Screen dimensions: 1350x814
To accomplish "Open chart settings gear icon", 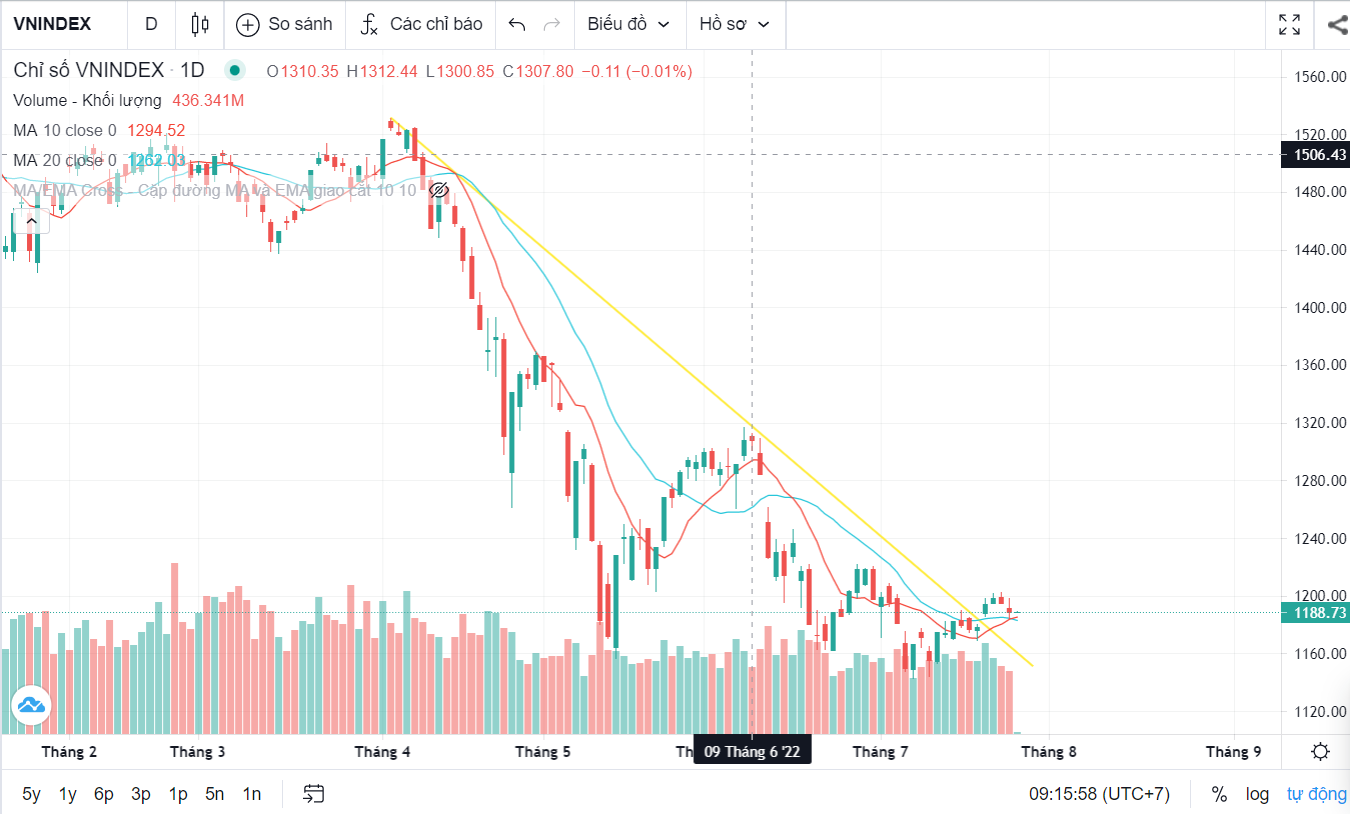I will pyautogui.click(x=1320, y=752).
